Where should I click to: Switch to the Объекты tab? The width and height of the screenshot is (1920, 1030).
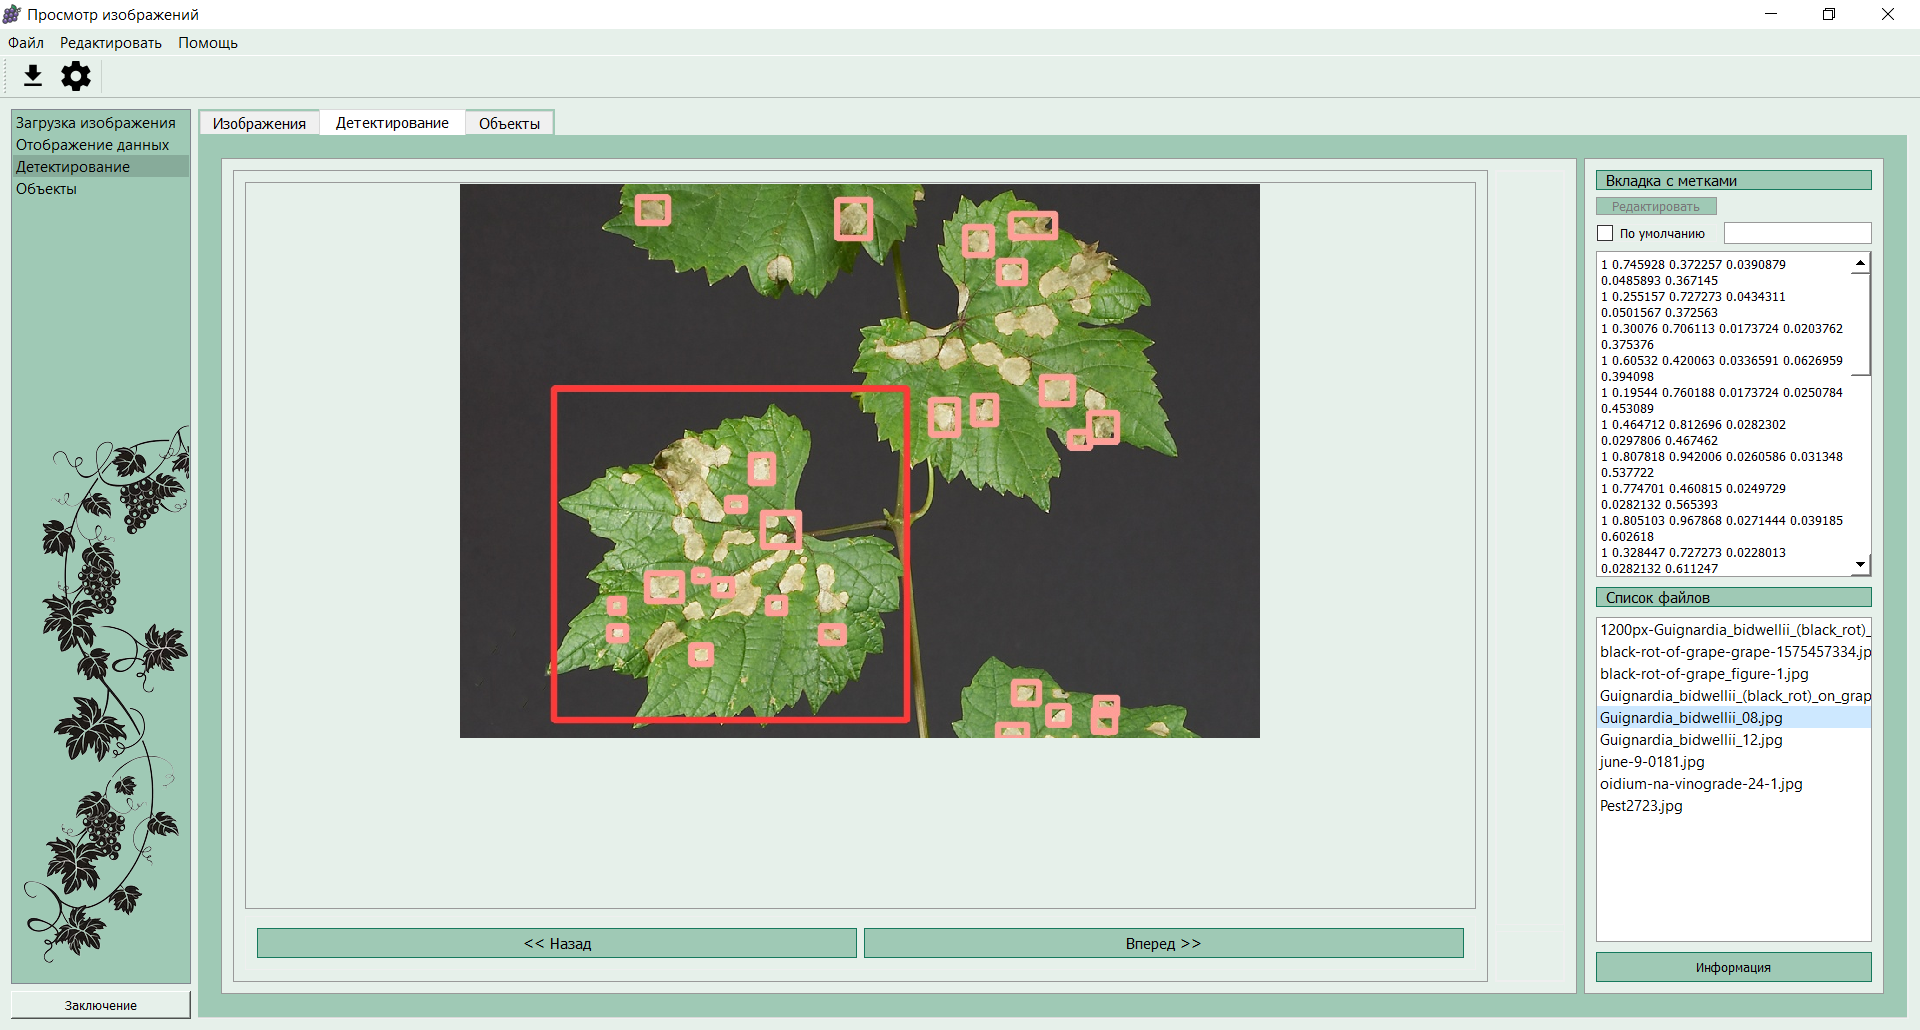coord(509,123)
